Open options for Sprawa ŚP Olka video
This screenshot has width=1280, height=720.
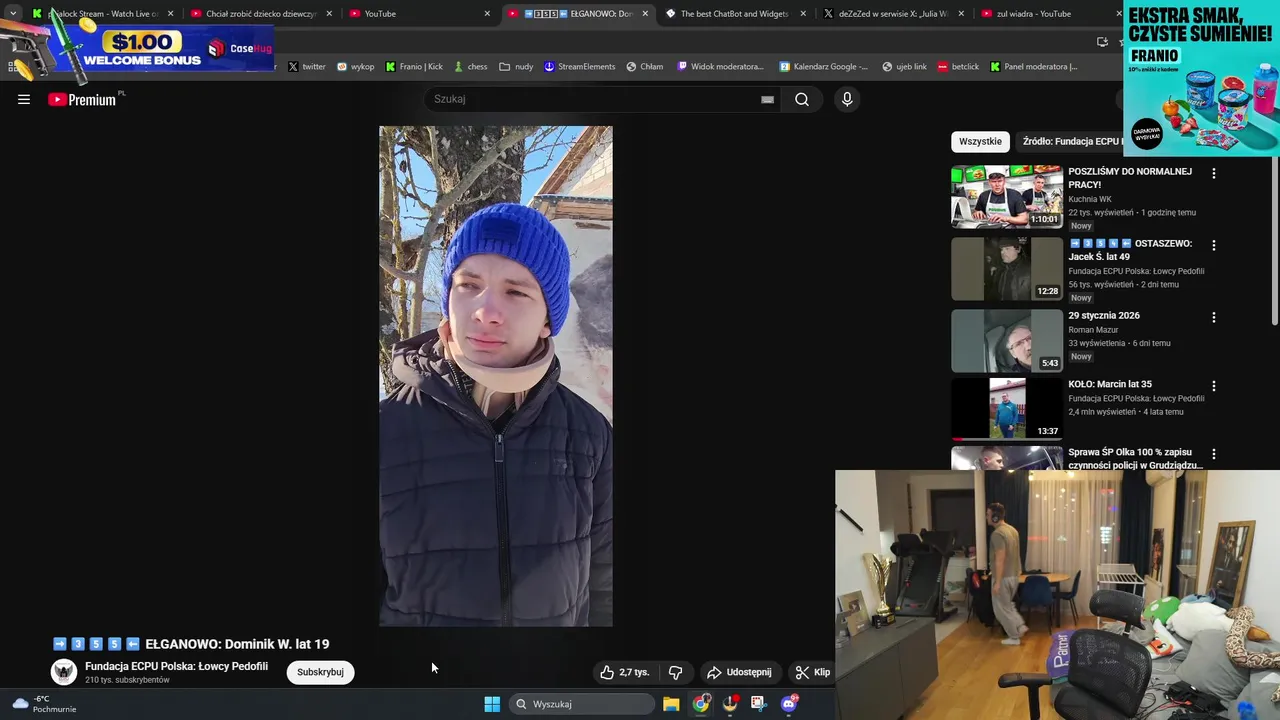point(1214,453)
